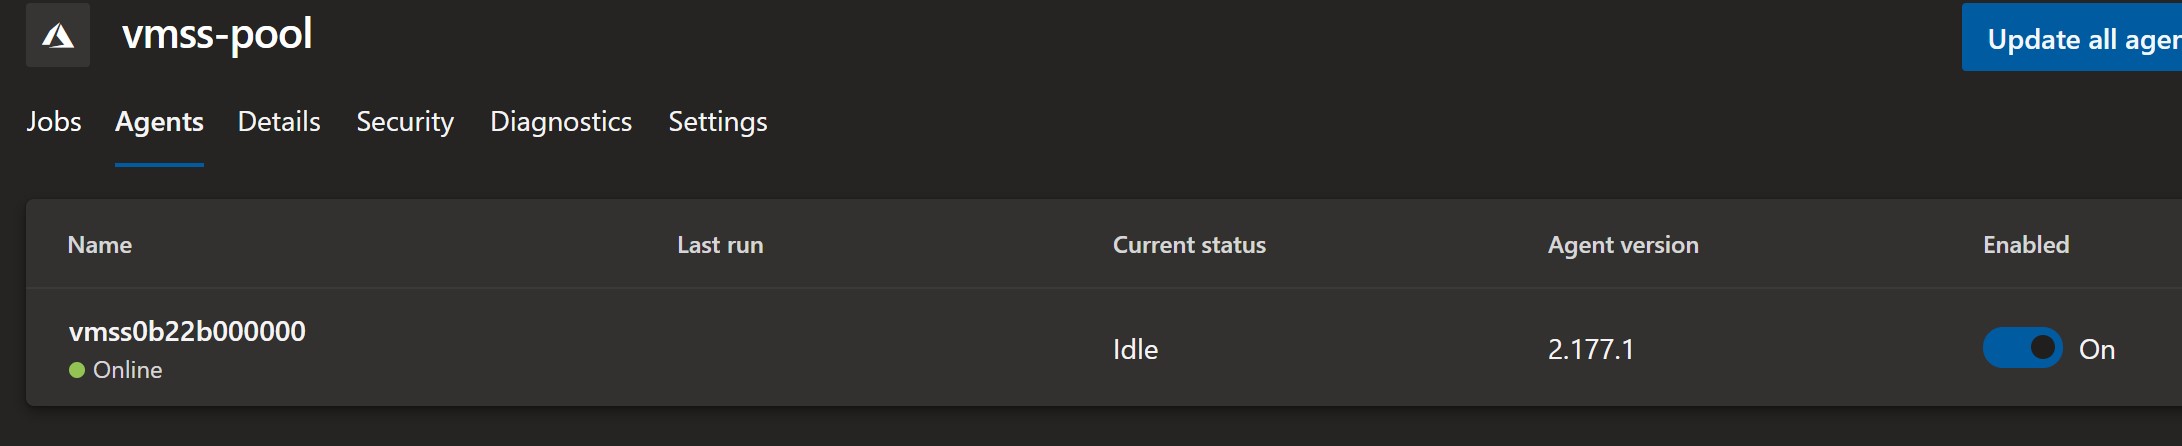This screenshot has width=2182, height=446.
Task: Click the On label next to toggle
Action: point(2097,349)
